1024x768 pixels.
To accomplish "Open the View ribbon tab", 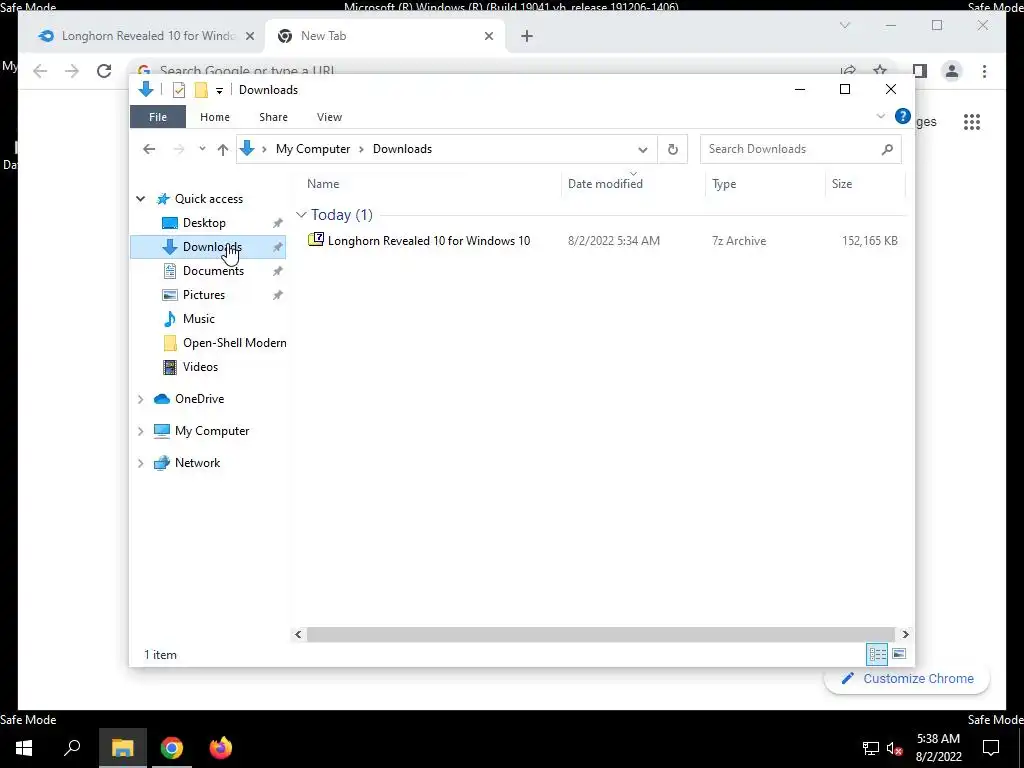I will [329, 117].
